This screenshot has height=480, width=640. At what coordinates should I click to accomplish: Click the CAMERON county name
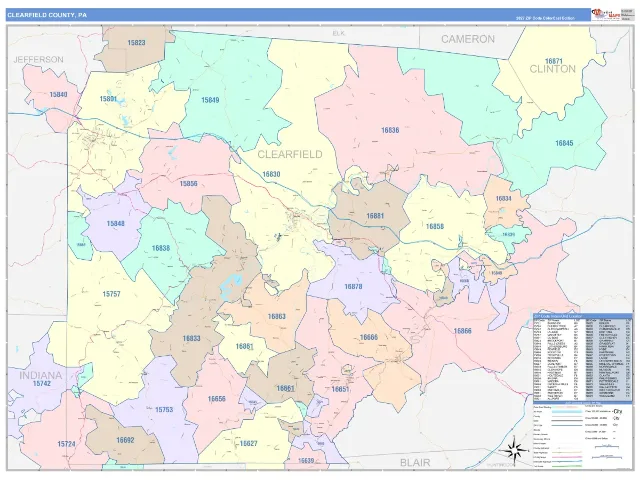point(468,39)
